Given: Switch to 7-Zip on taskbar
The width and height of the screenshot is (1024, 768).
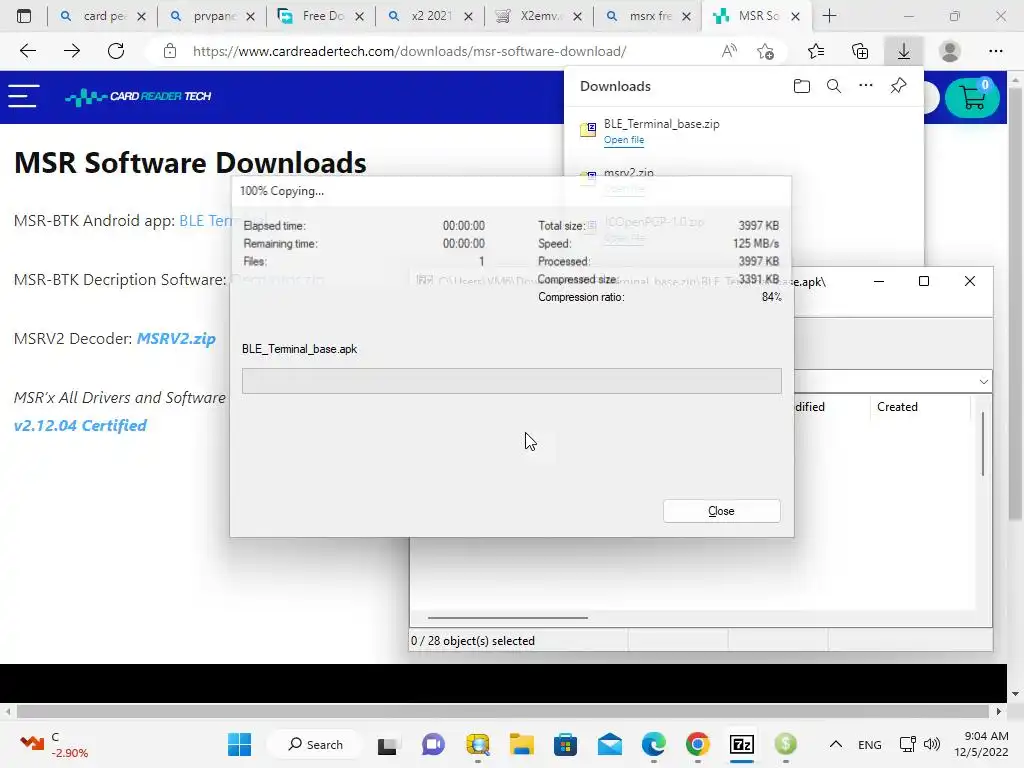Looking at the screenshot, I should [x=742, y=744].
